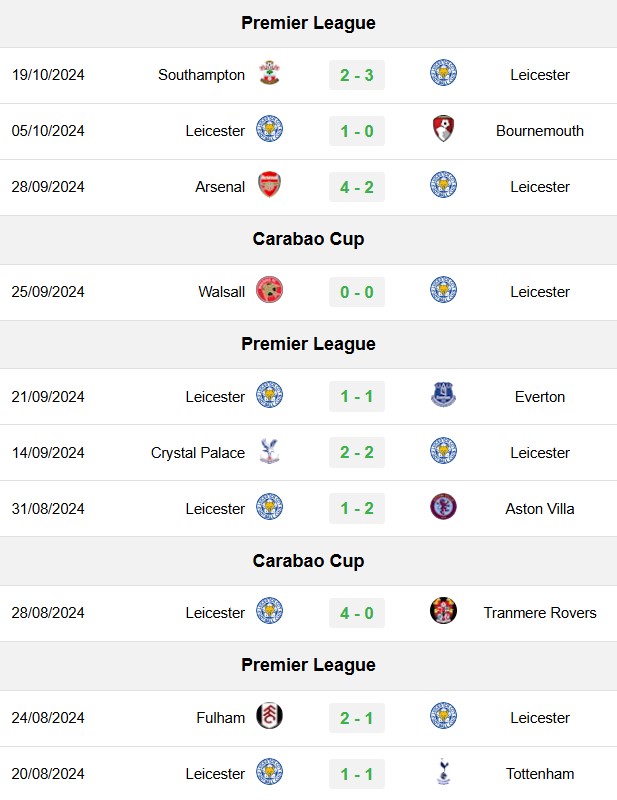Open the 0 - 0 Walsall match score
Screen dimensions: 617x800
pyautogui.click(x=357, y=292)
